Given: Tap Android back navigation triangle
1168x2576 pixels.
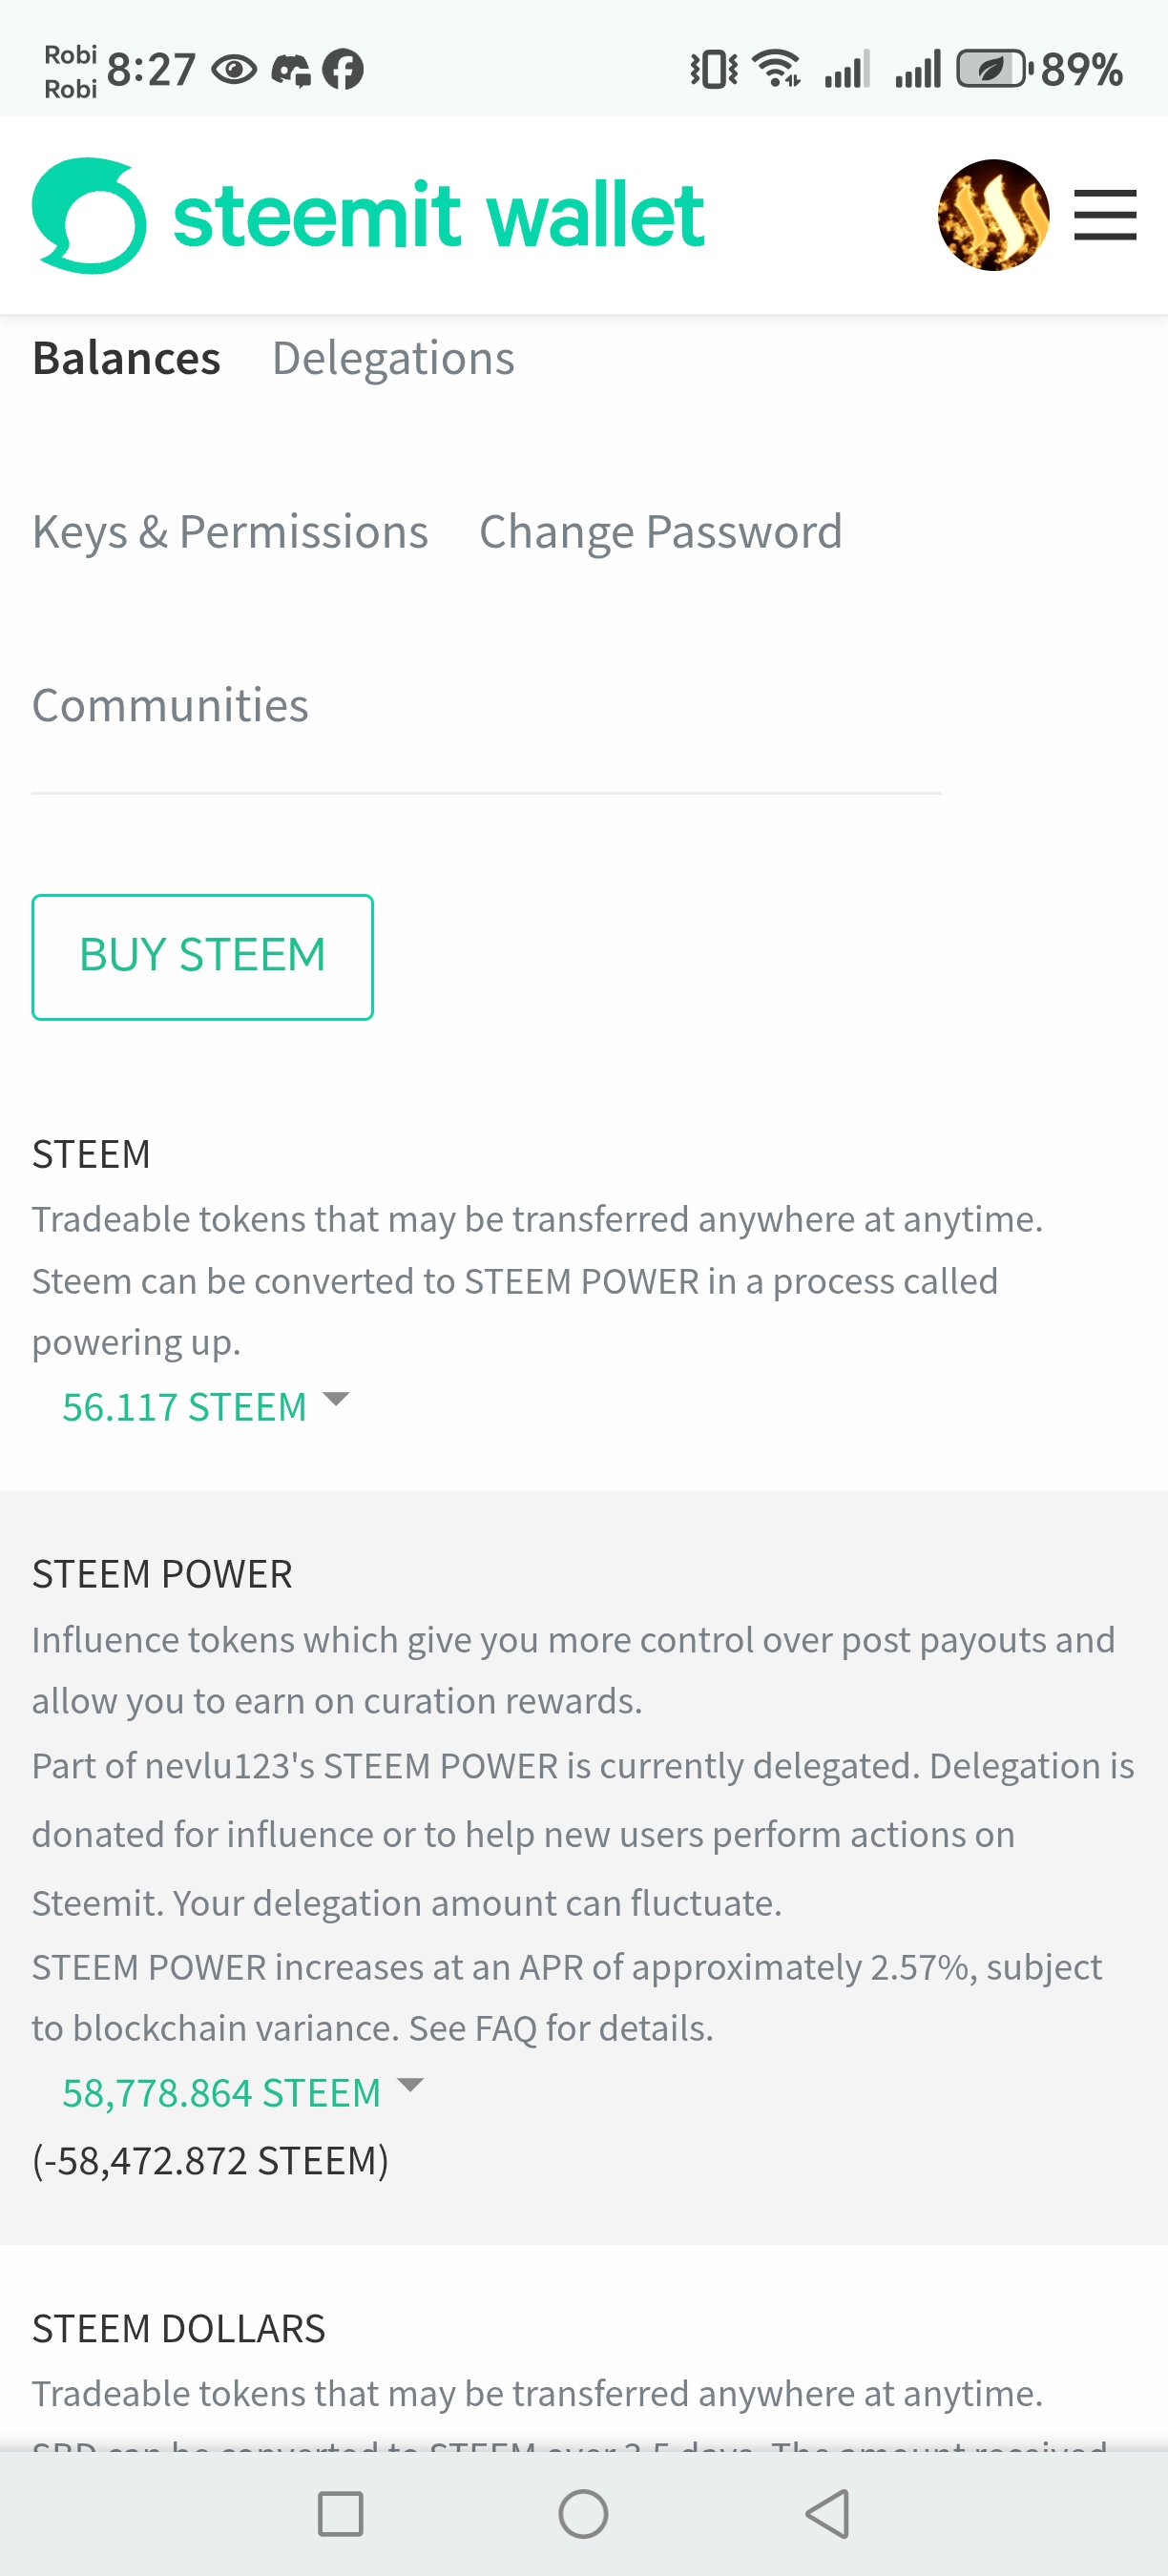Looking at the screenshot, I should 828,2513.
